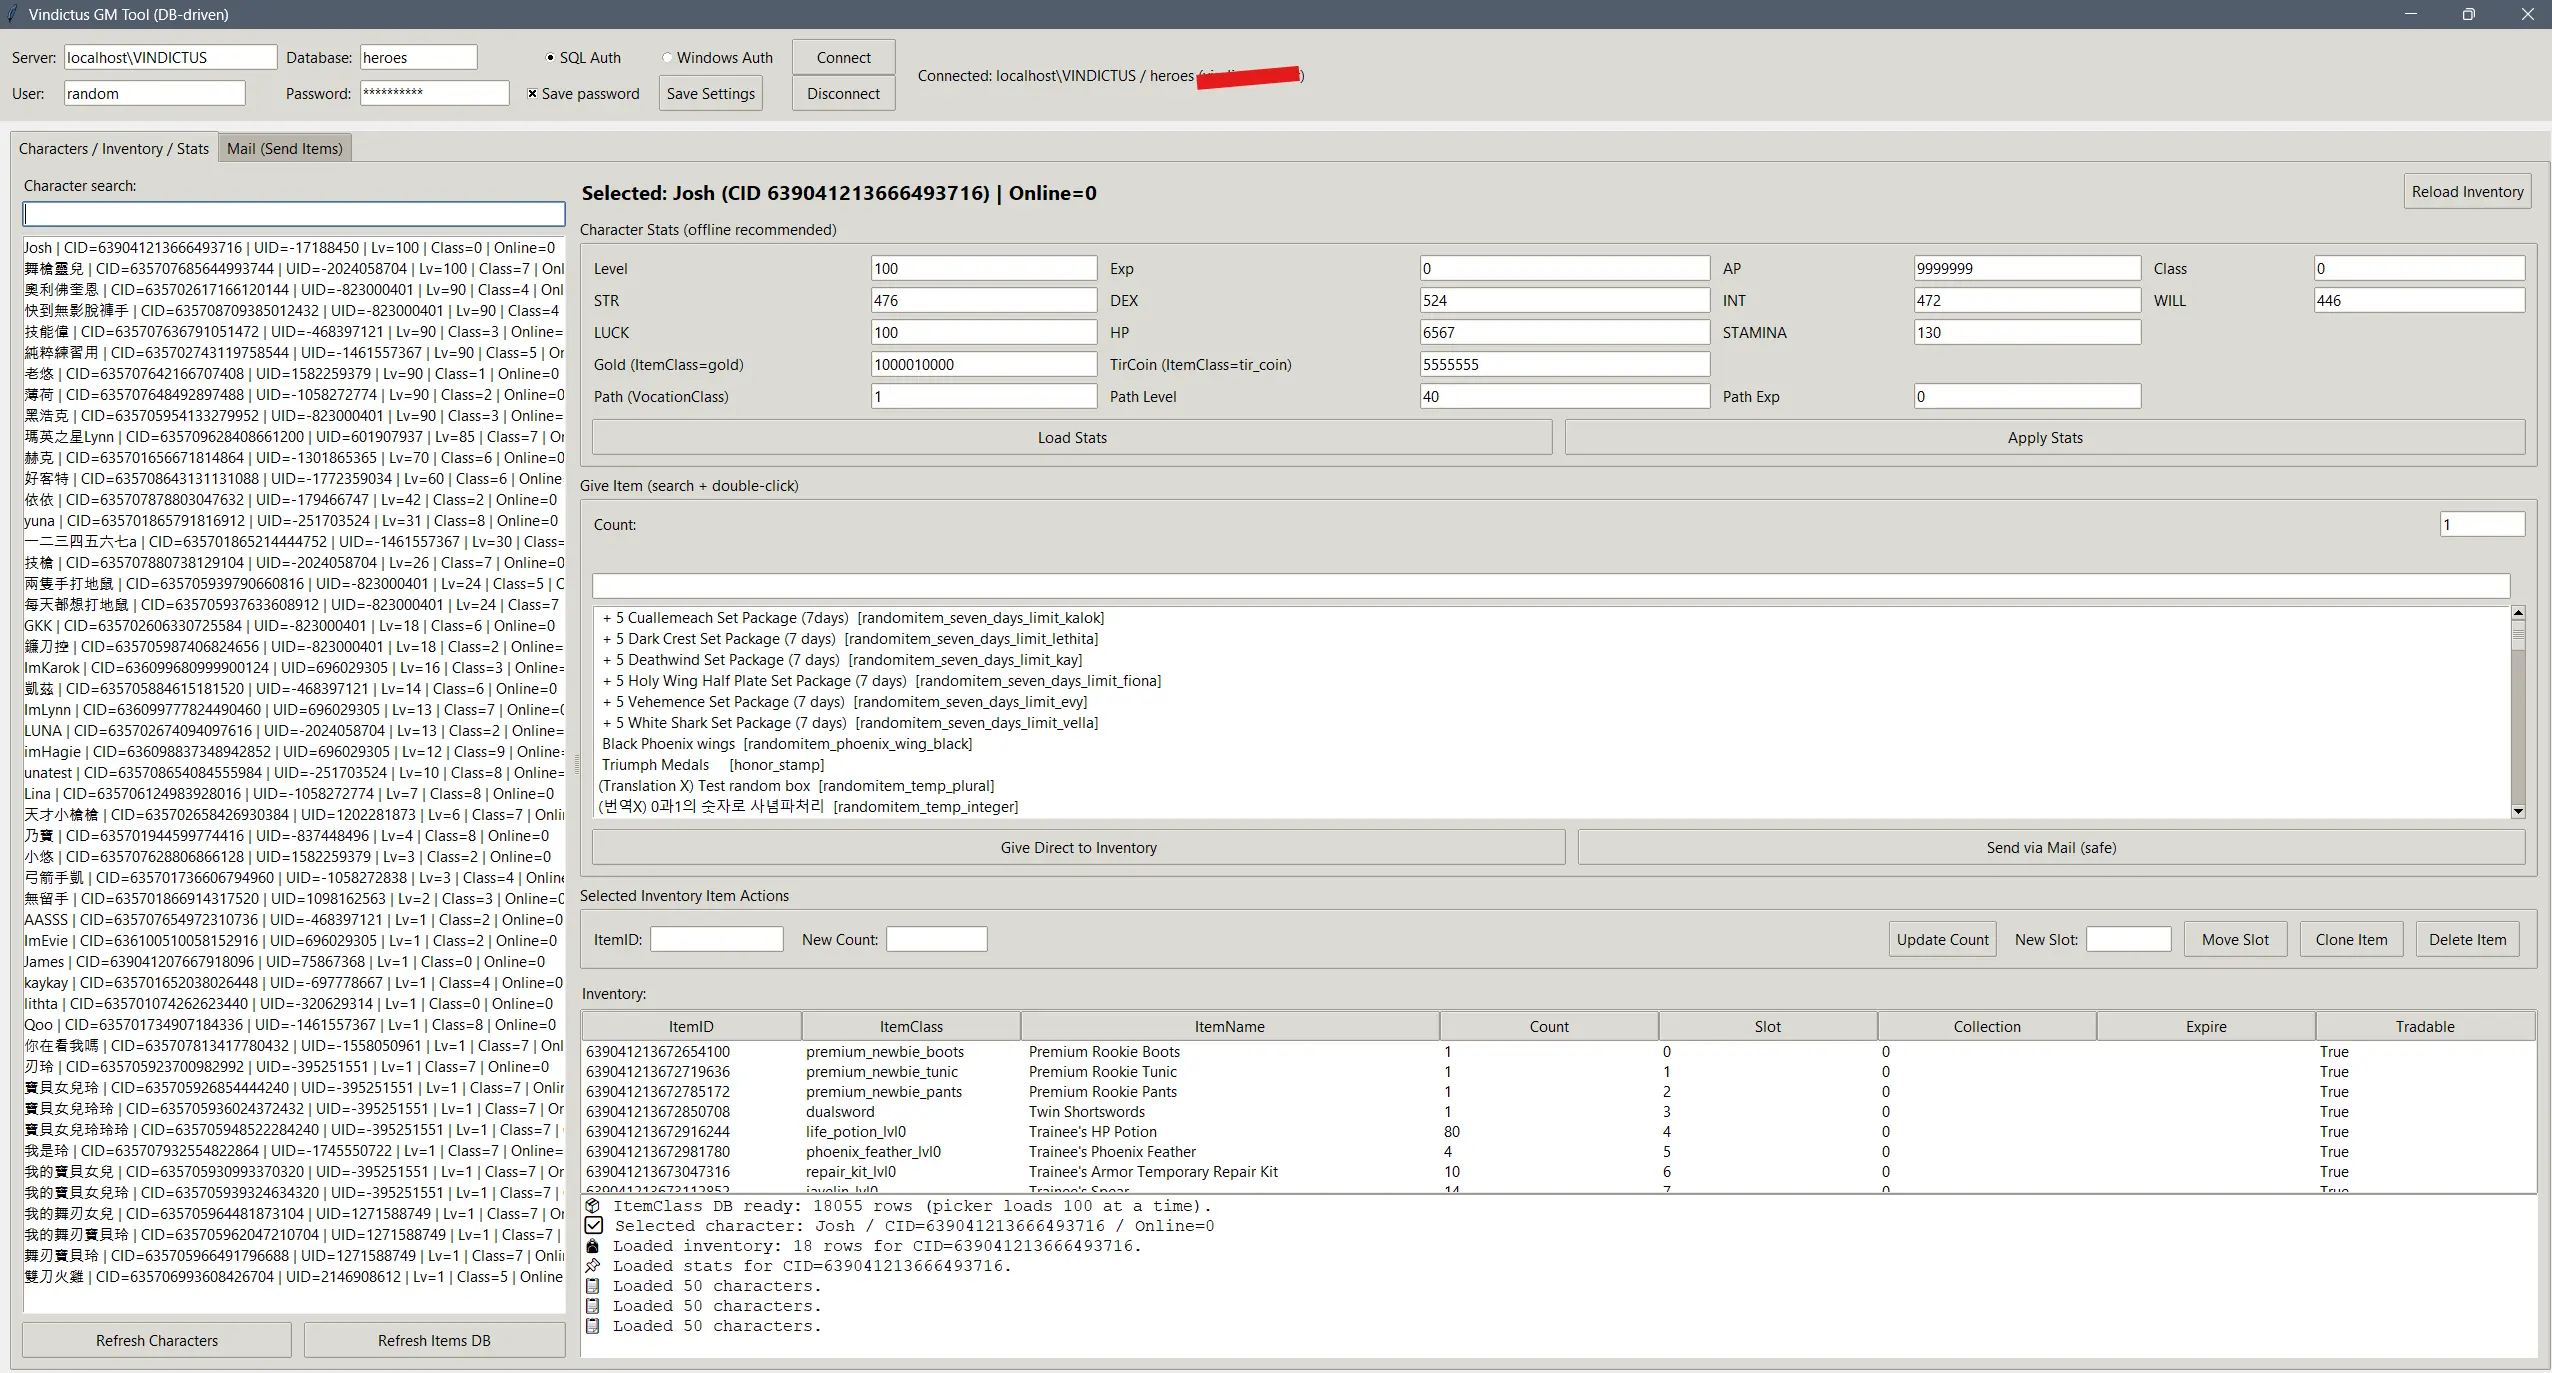Click the Load Stats button

point(1072,438)
